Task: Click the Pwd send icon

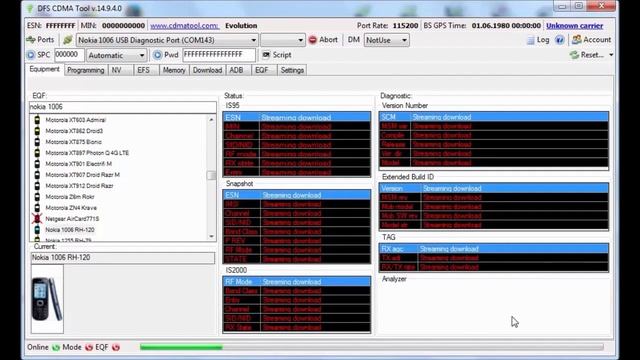Action: pyautogui.click(x=158, y=55)
